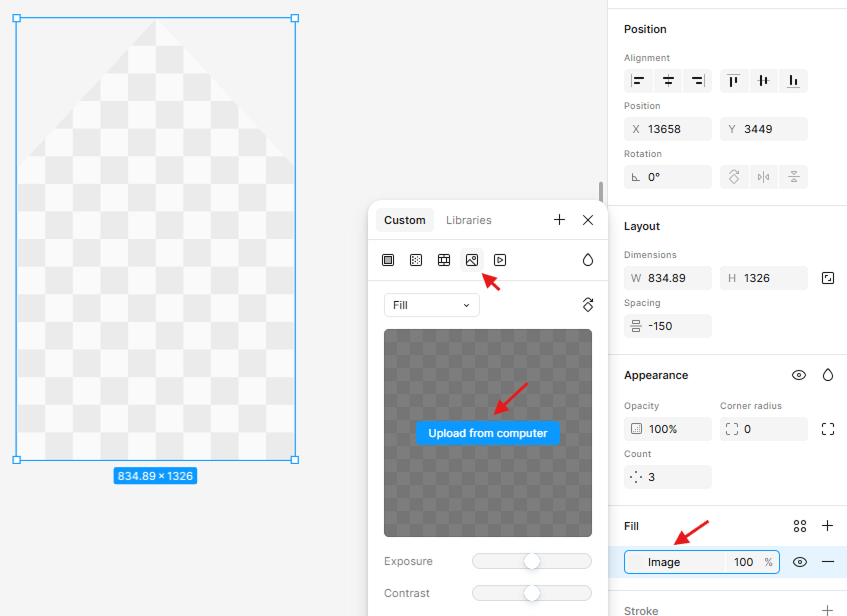The height and width of the screenshot is (616, 847).
Task: Hide the Image fill with eye icon
Action: [800, 562]
